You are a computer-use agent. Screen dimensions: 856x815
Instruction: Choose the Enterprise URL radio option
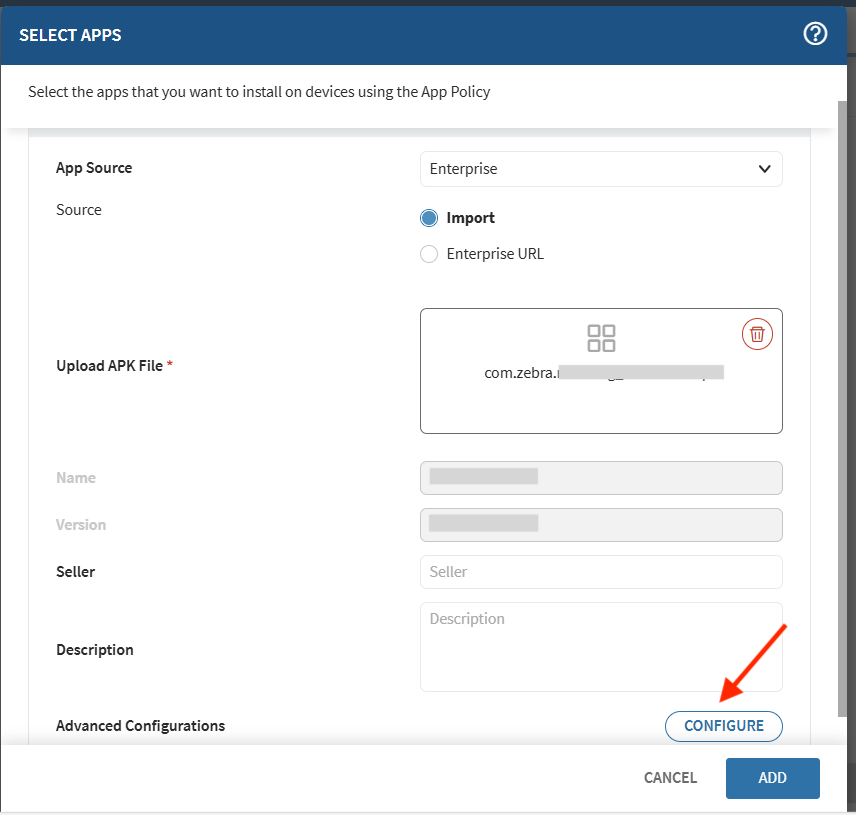point(429,254)
